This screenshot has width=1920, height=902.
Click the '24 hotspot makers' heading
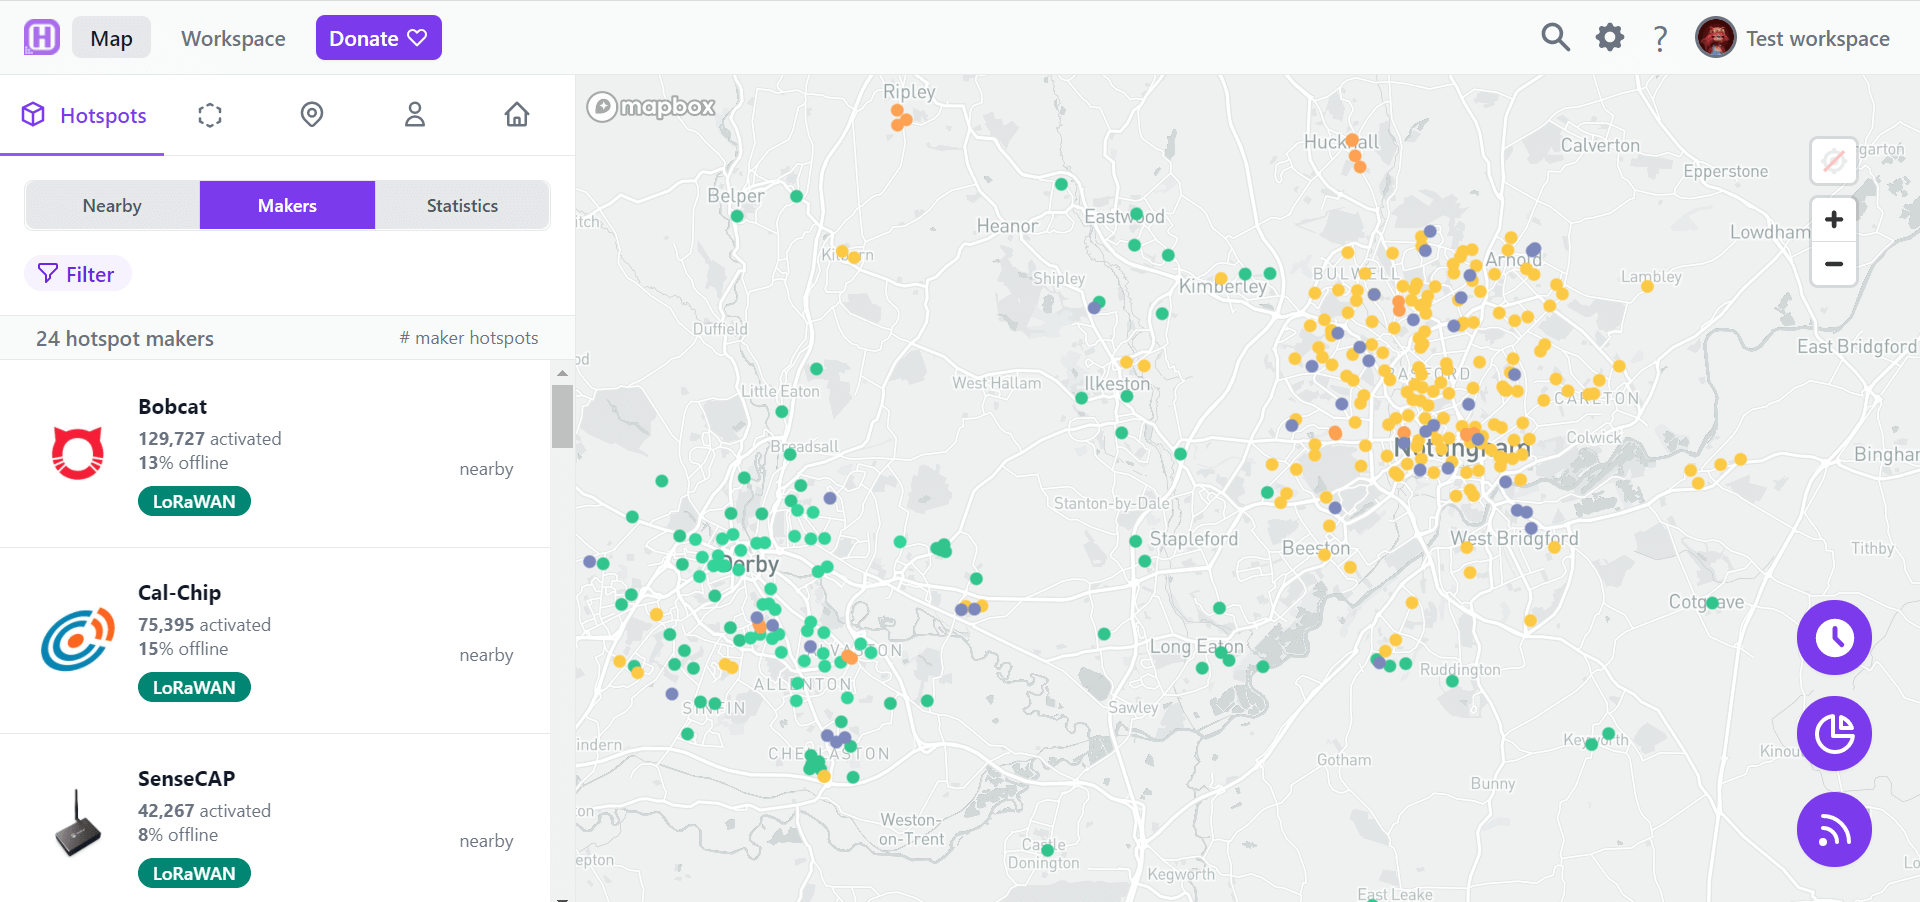tap(125, 339)
